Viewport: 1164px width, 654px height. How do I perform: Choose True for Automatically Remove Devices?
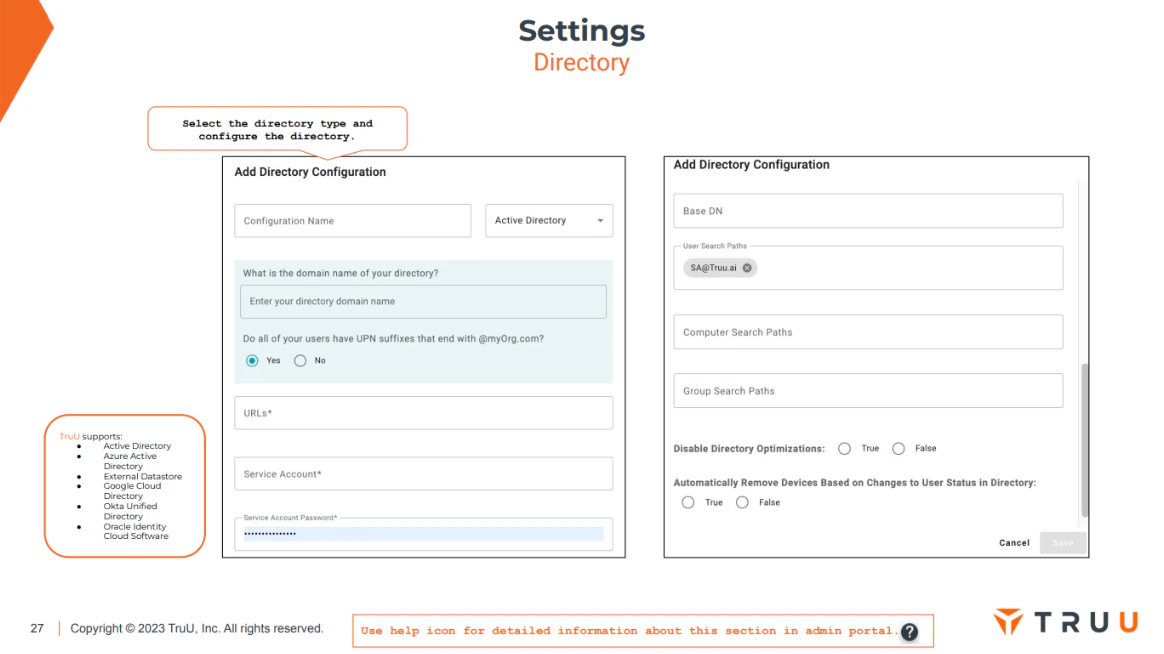(x=688, y=503)
